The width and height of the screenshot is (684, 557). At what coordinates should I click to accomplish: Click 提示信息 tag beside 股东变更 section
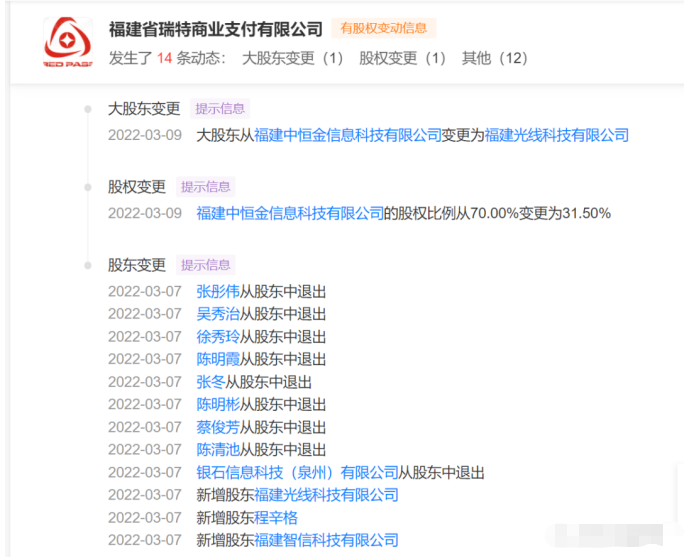[205, 265]
